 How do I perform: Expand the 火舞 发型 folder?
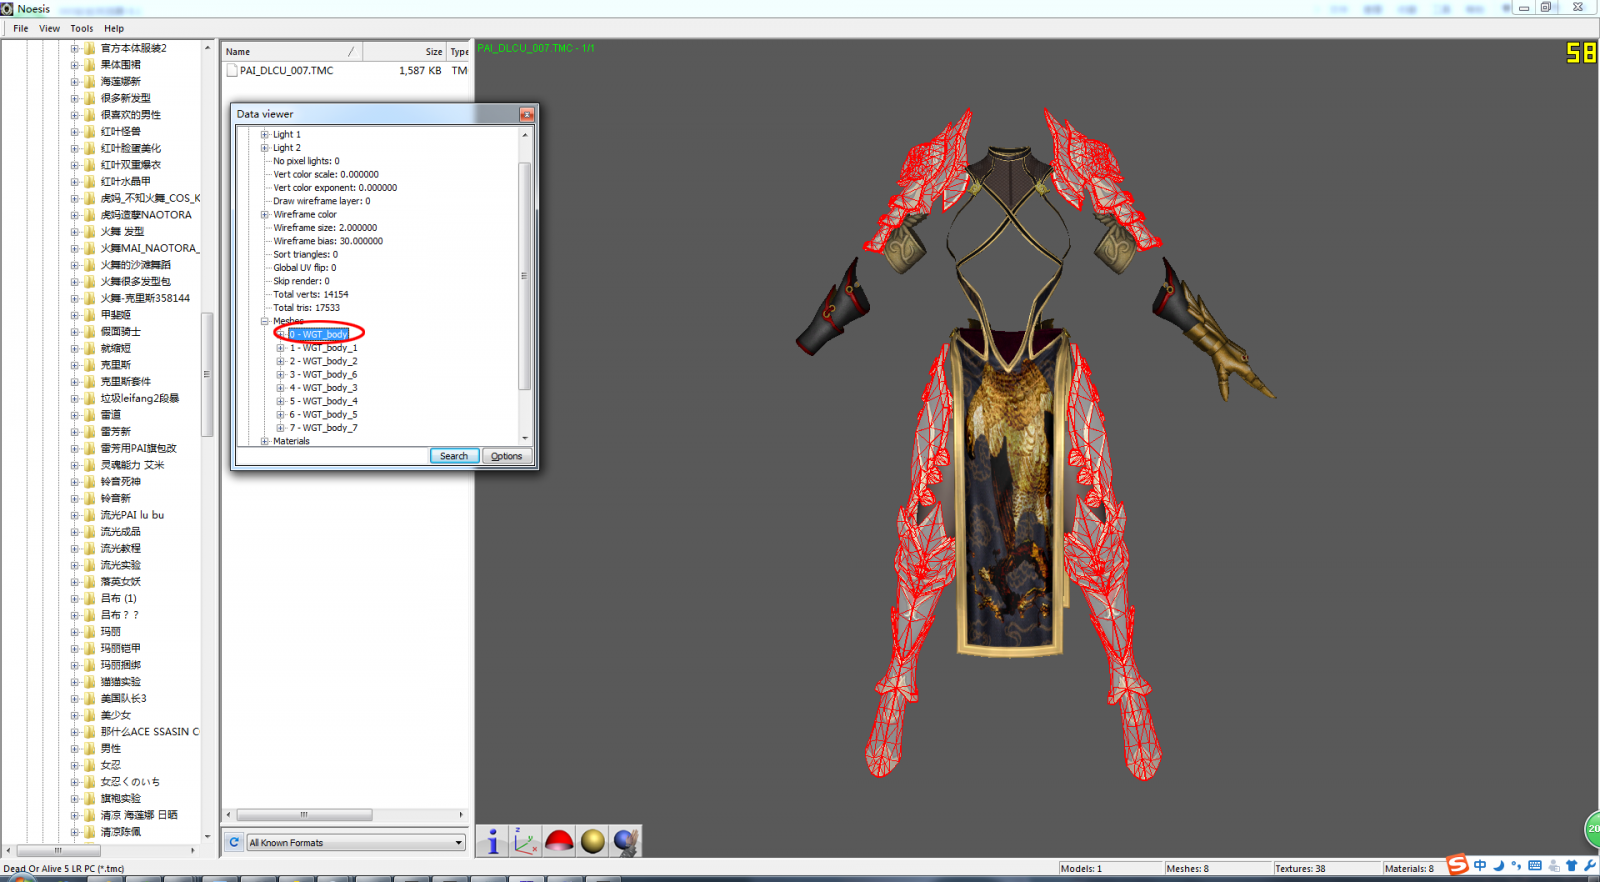tap(74, 232)
